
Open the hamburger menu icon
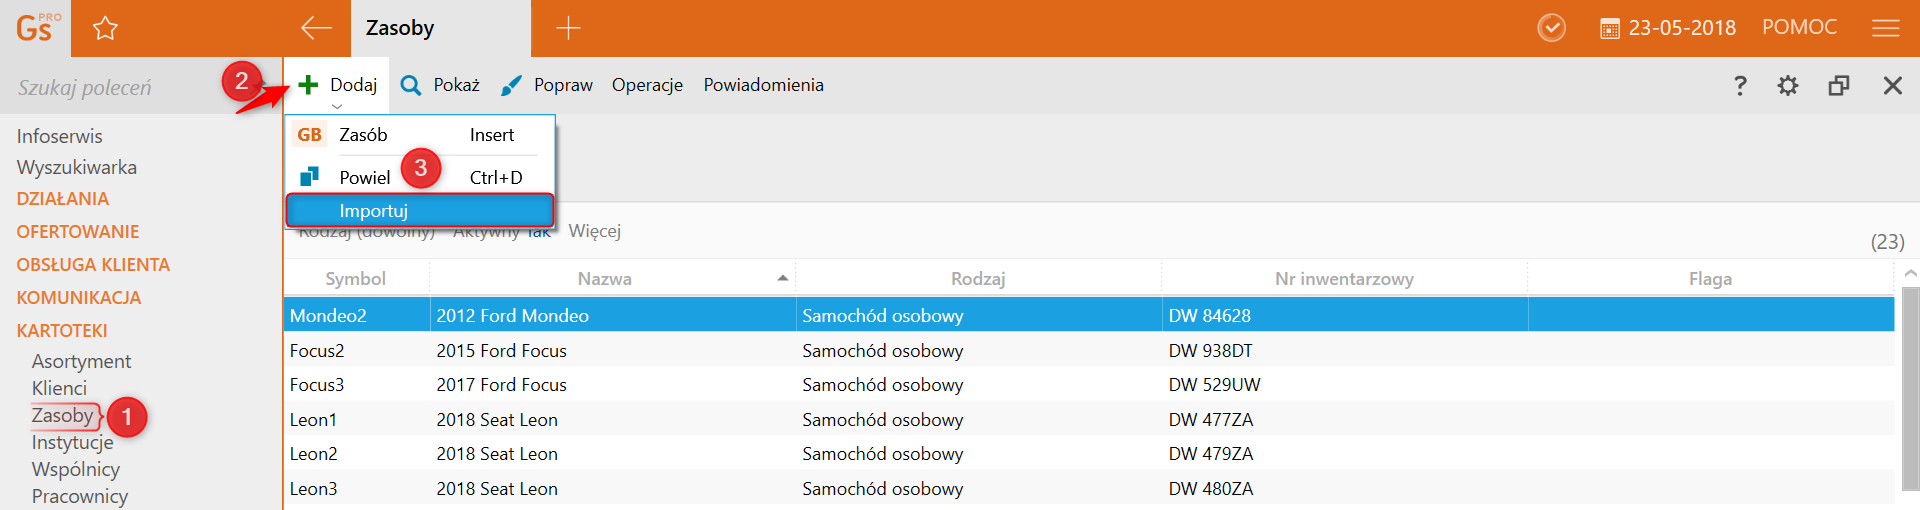pos(1886,28)
